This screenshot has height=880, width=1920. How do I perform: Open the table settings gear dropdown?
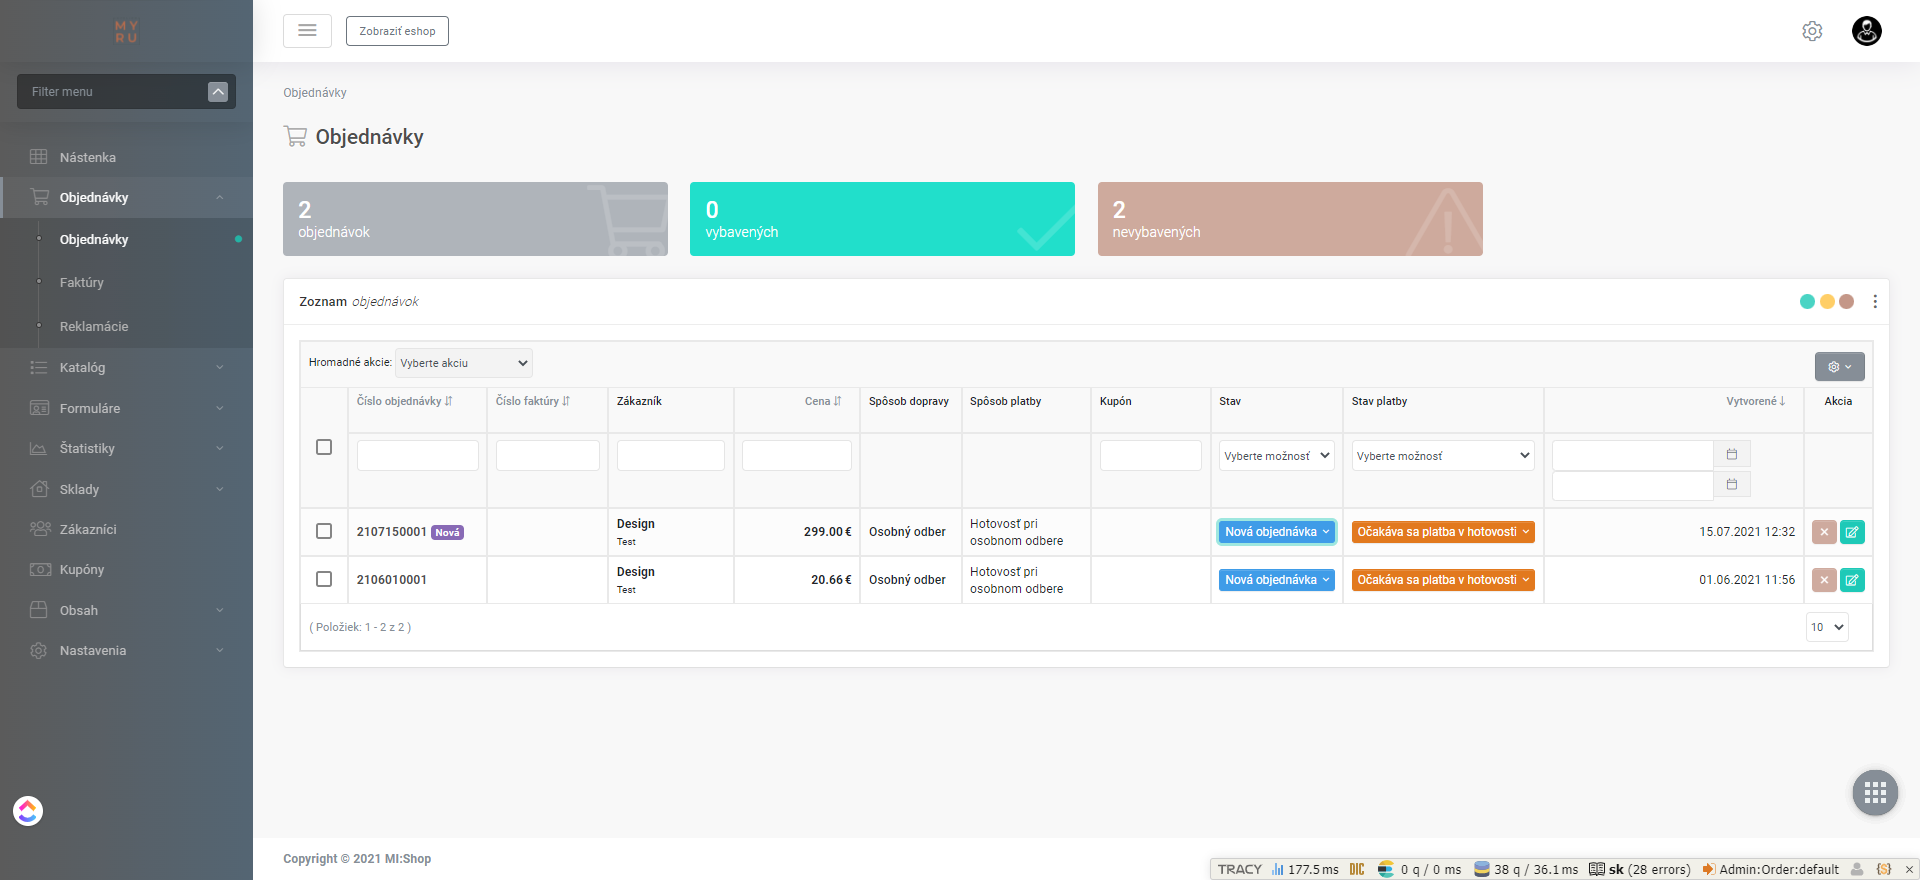(x=1839, y=367)
